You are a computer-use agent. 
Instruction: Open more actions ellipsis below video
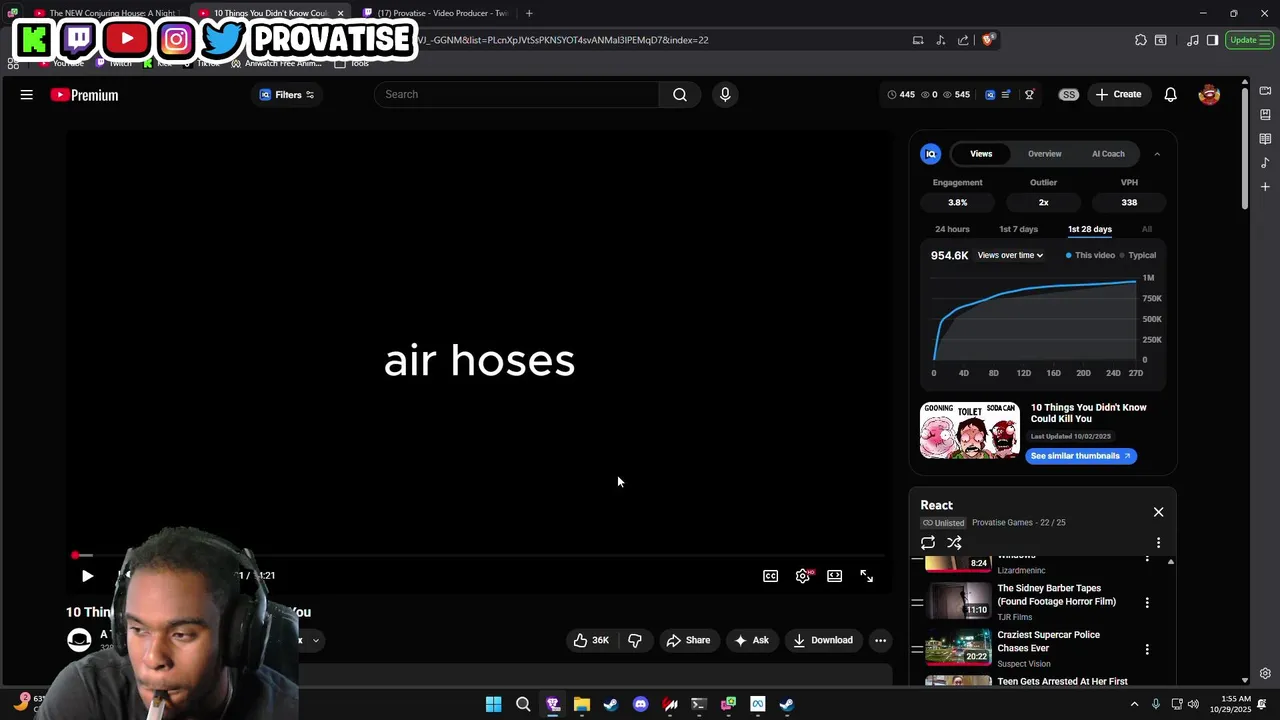(x=880, y=640)
